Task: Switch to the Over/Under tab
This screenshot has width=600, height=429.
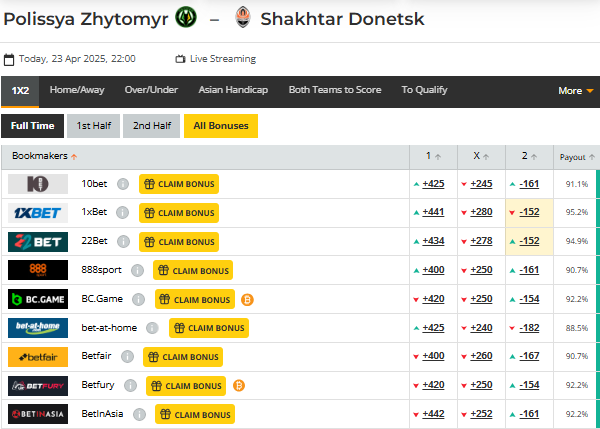Action: point(151,90)
